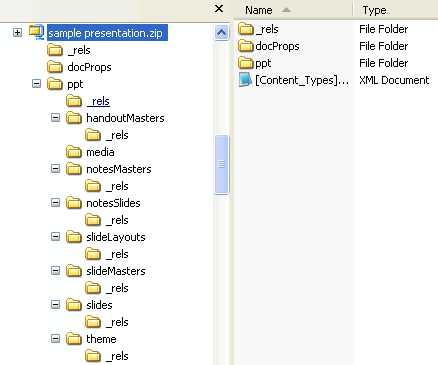Click the slideLayouts folder icon
Image resolution: width=438 pixels, height=365 pixels.
pyautogui.click(x=74, y=237)
